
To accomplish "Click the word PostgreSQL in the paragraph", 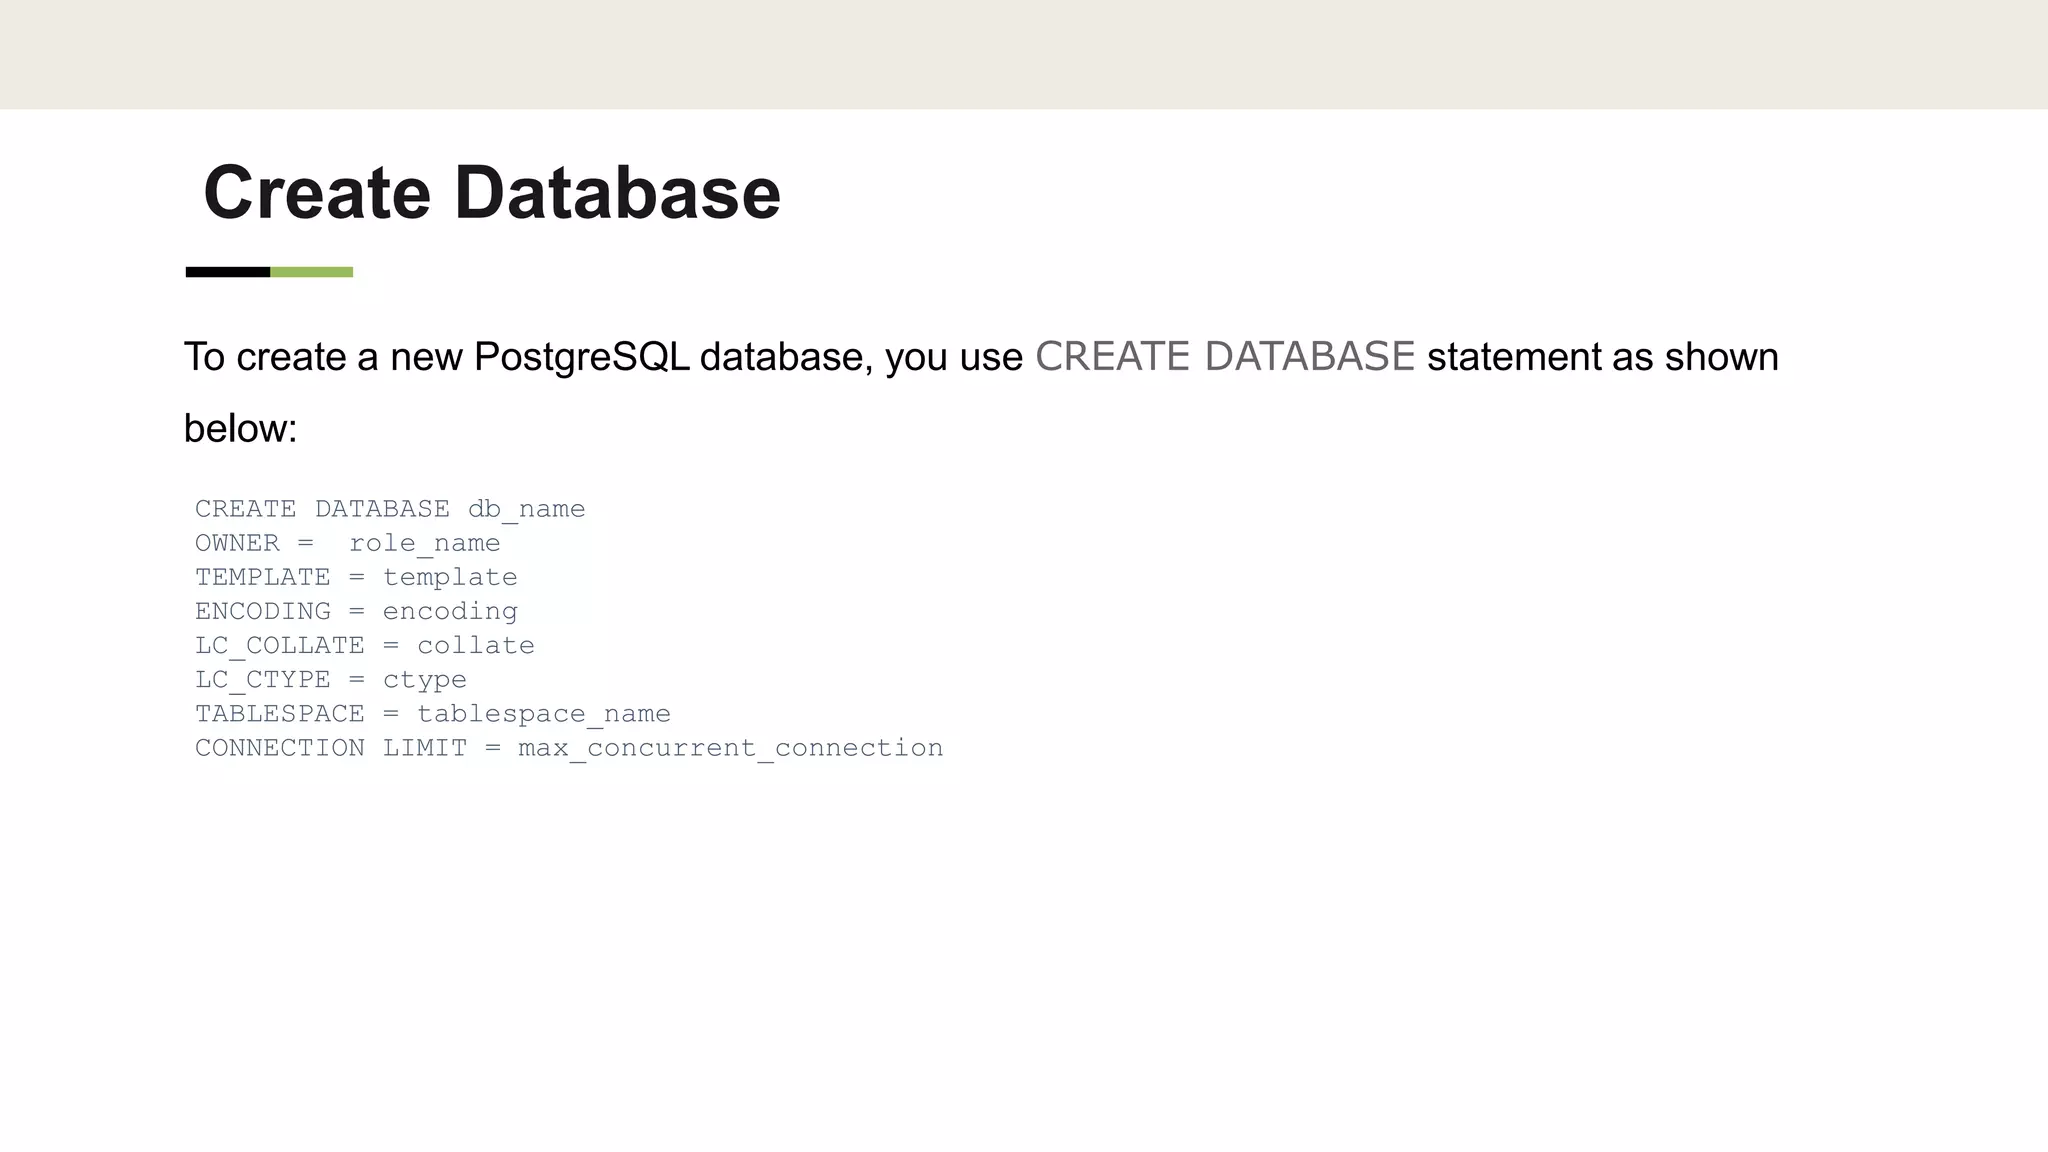I will tap(581, 357).
